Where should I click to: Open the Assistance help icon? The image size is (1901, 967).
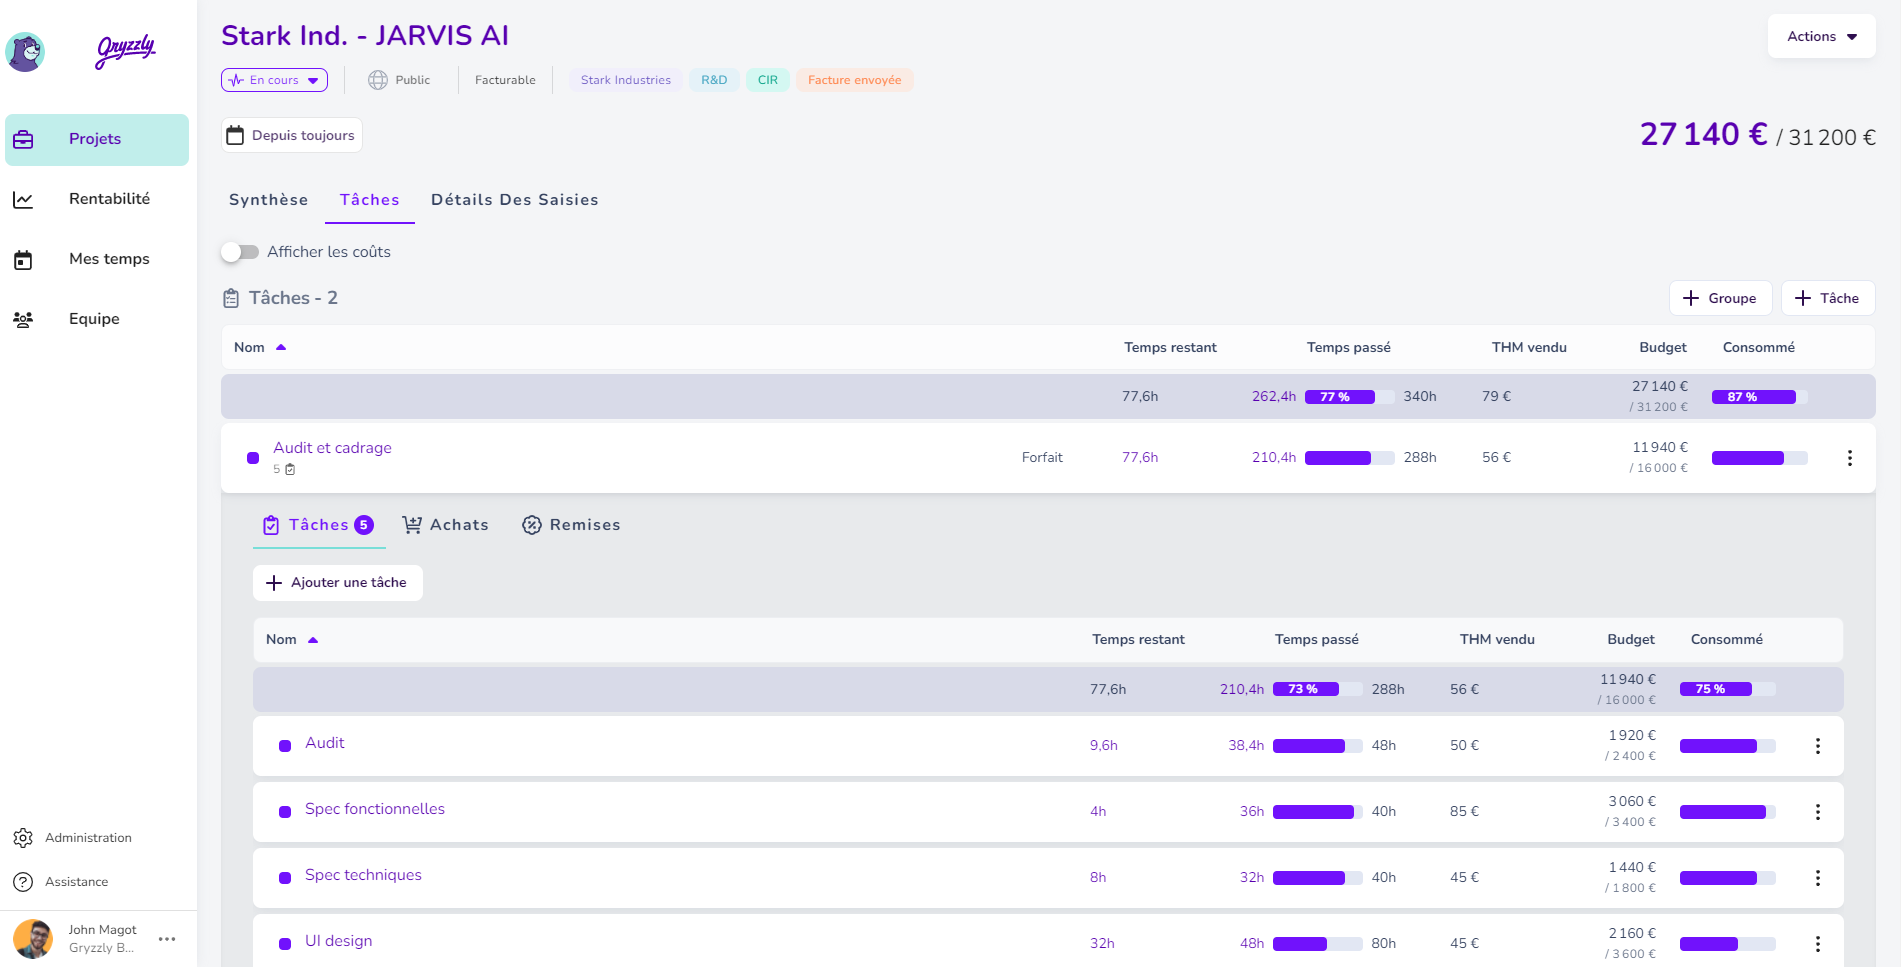23,882
